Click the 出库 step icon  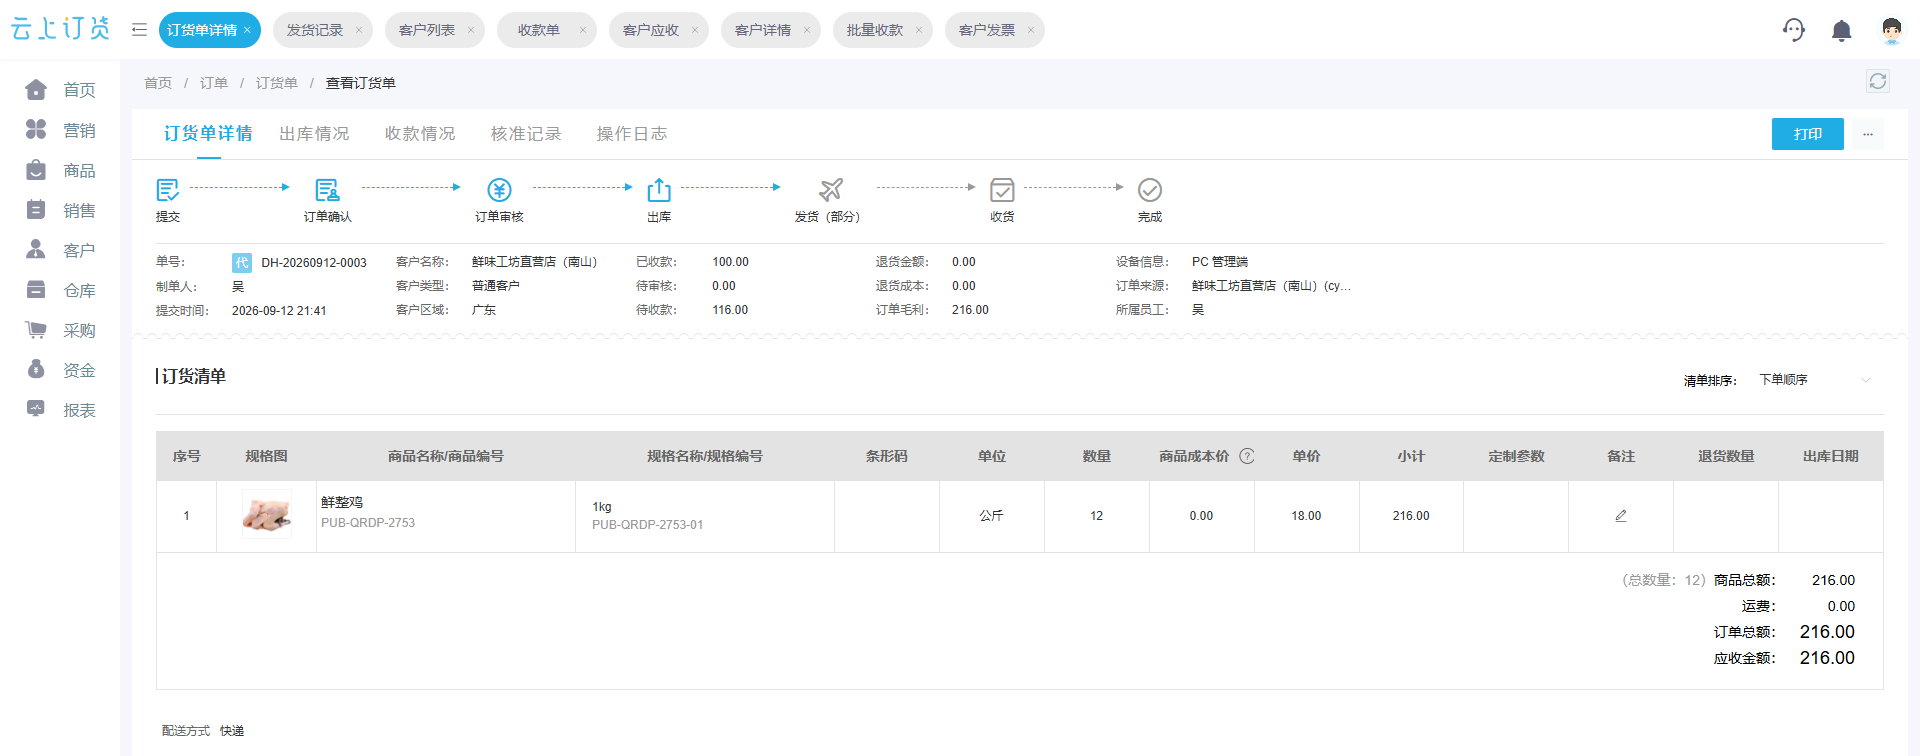659,190
